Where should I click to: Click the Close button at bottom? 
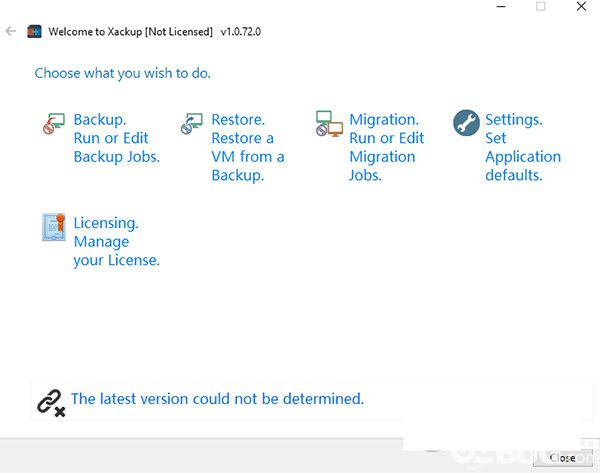click(x=562, y=458)
